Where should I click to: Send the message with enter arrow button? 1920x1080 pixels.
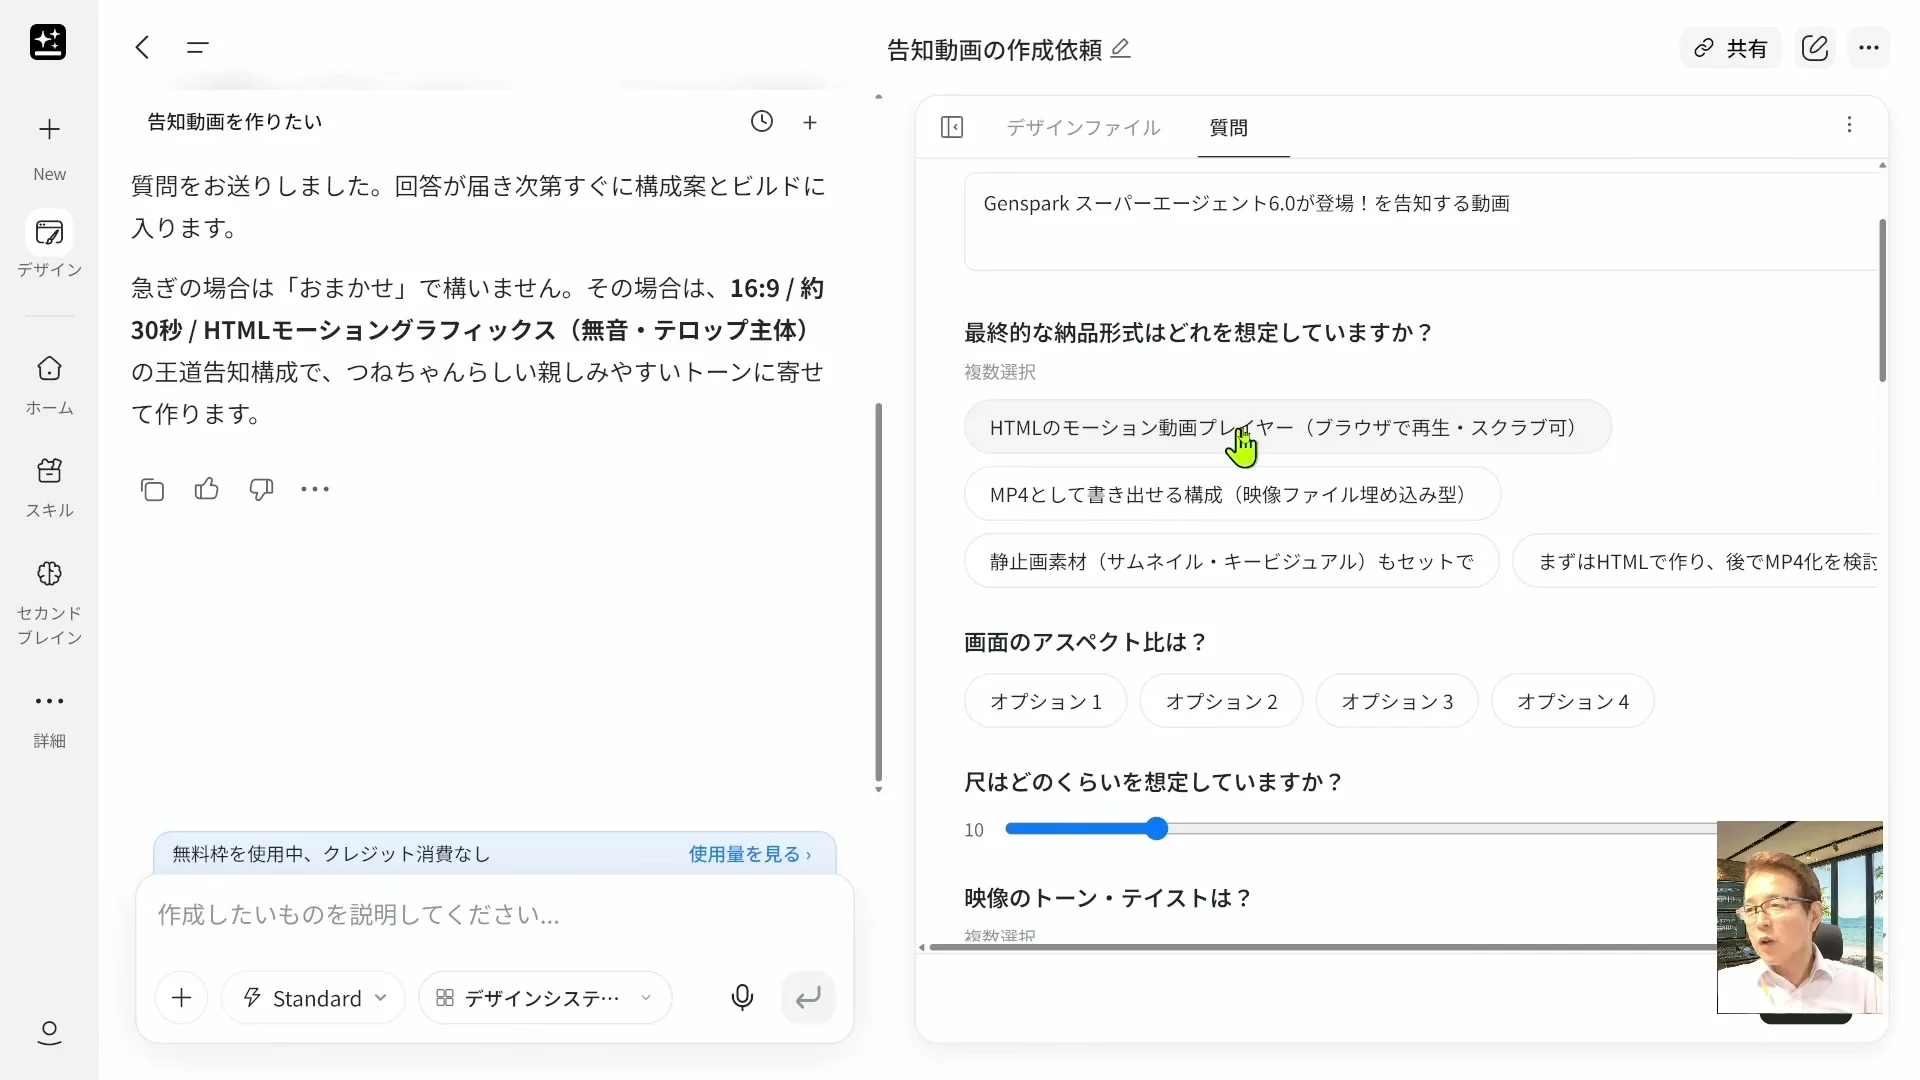(x=808, y=997)
